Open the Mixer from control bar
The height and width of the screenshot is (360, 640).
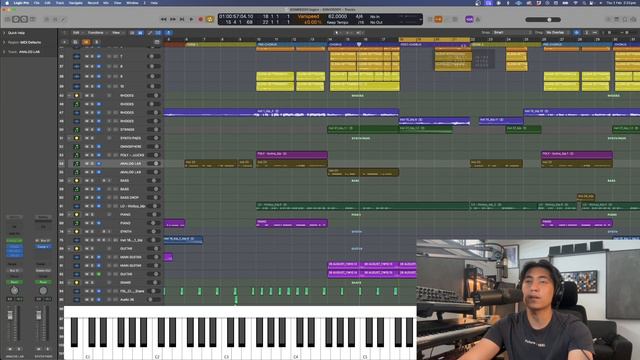click(55, 19)
